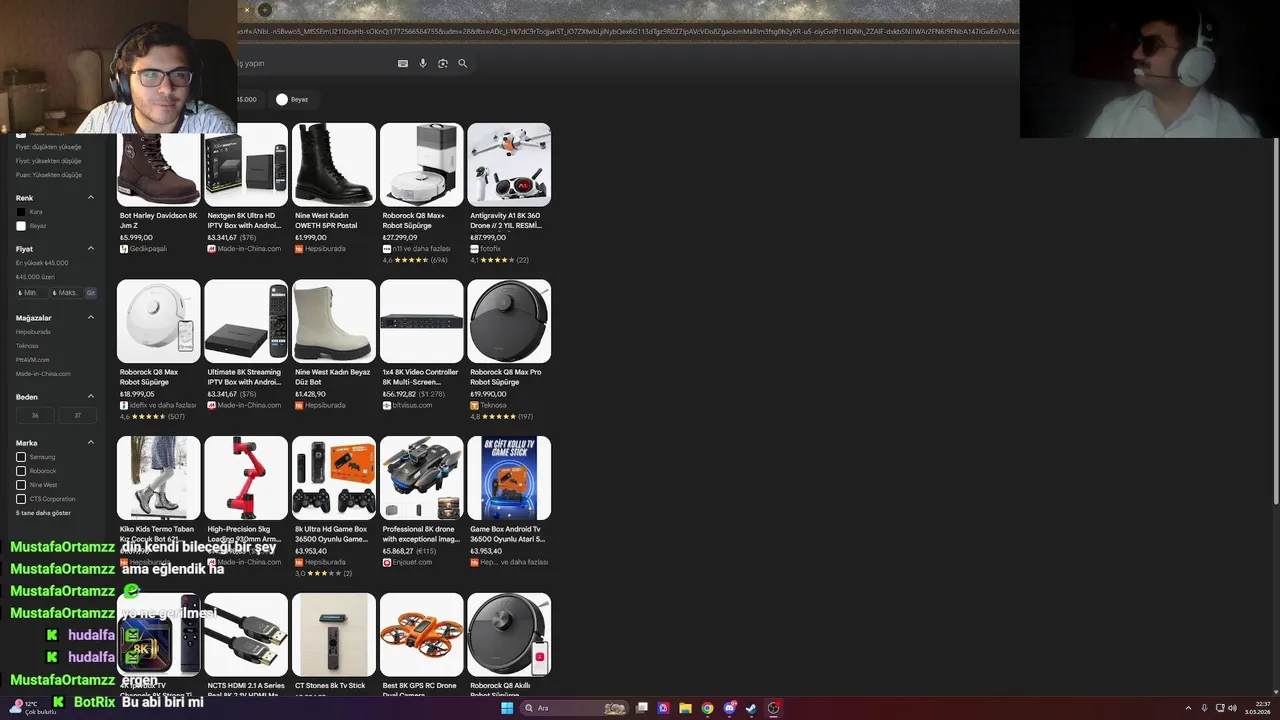
Task: Open taskbar clock showing 22:37
Action: coord(1257,708)
